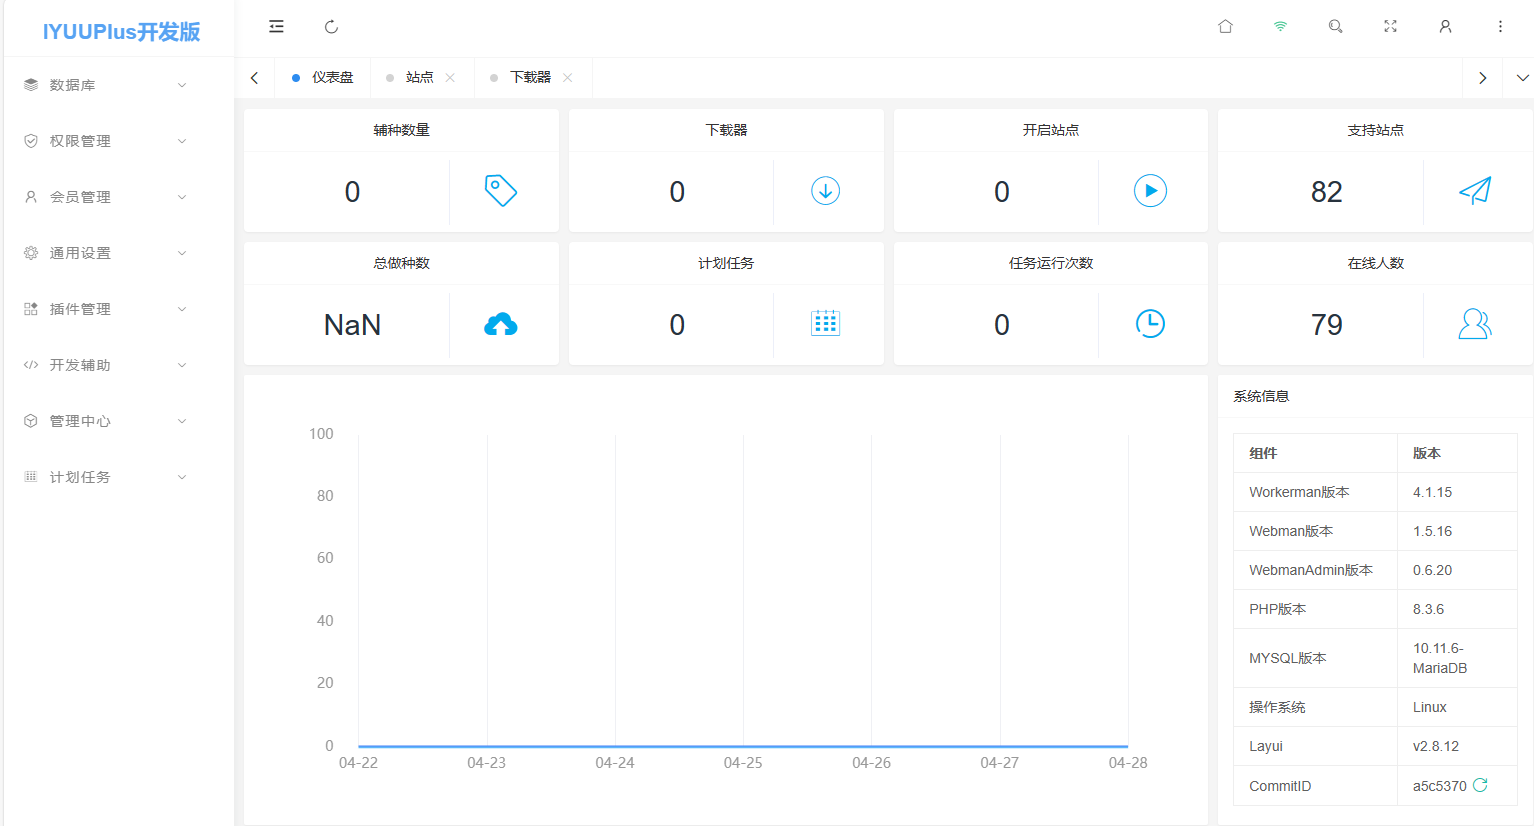
Task: Click the Webman版本 value 1.5.16
Action: pyautogui.click(x=1432, y=531)
